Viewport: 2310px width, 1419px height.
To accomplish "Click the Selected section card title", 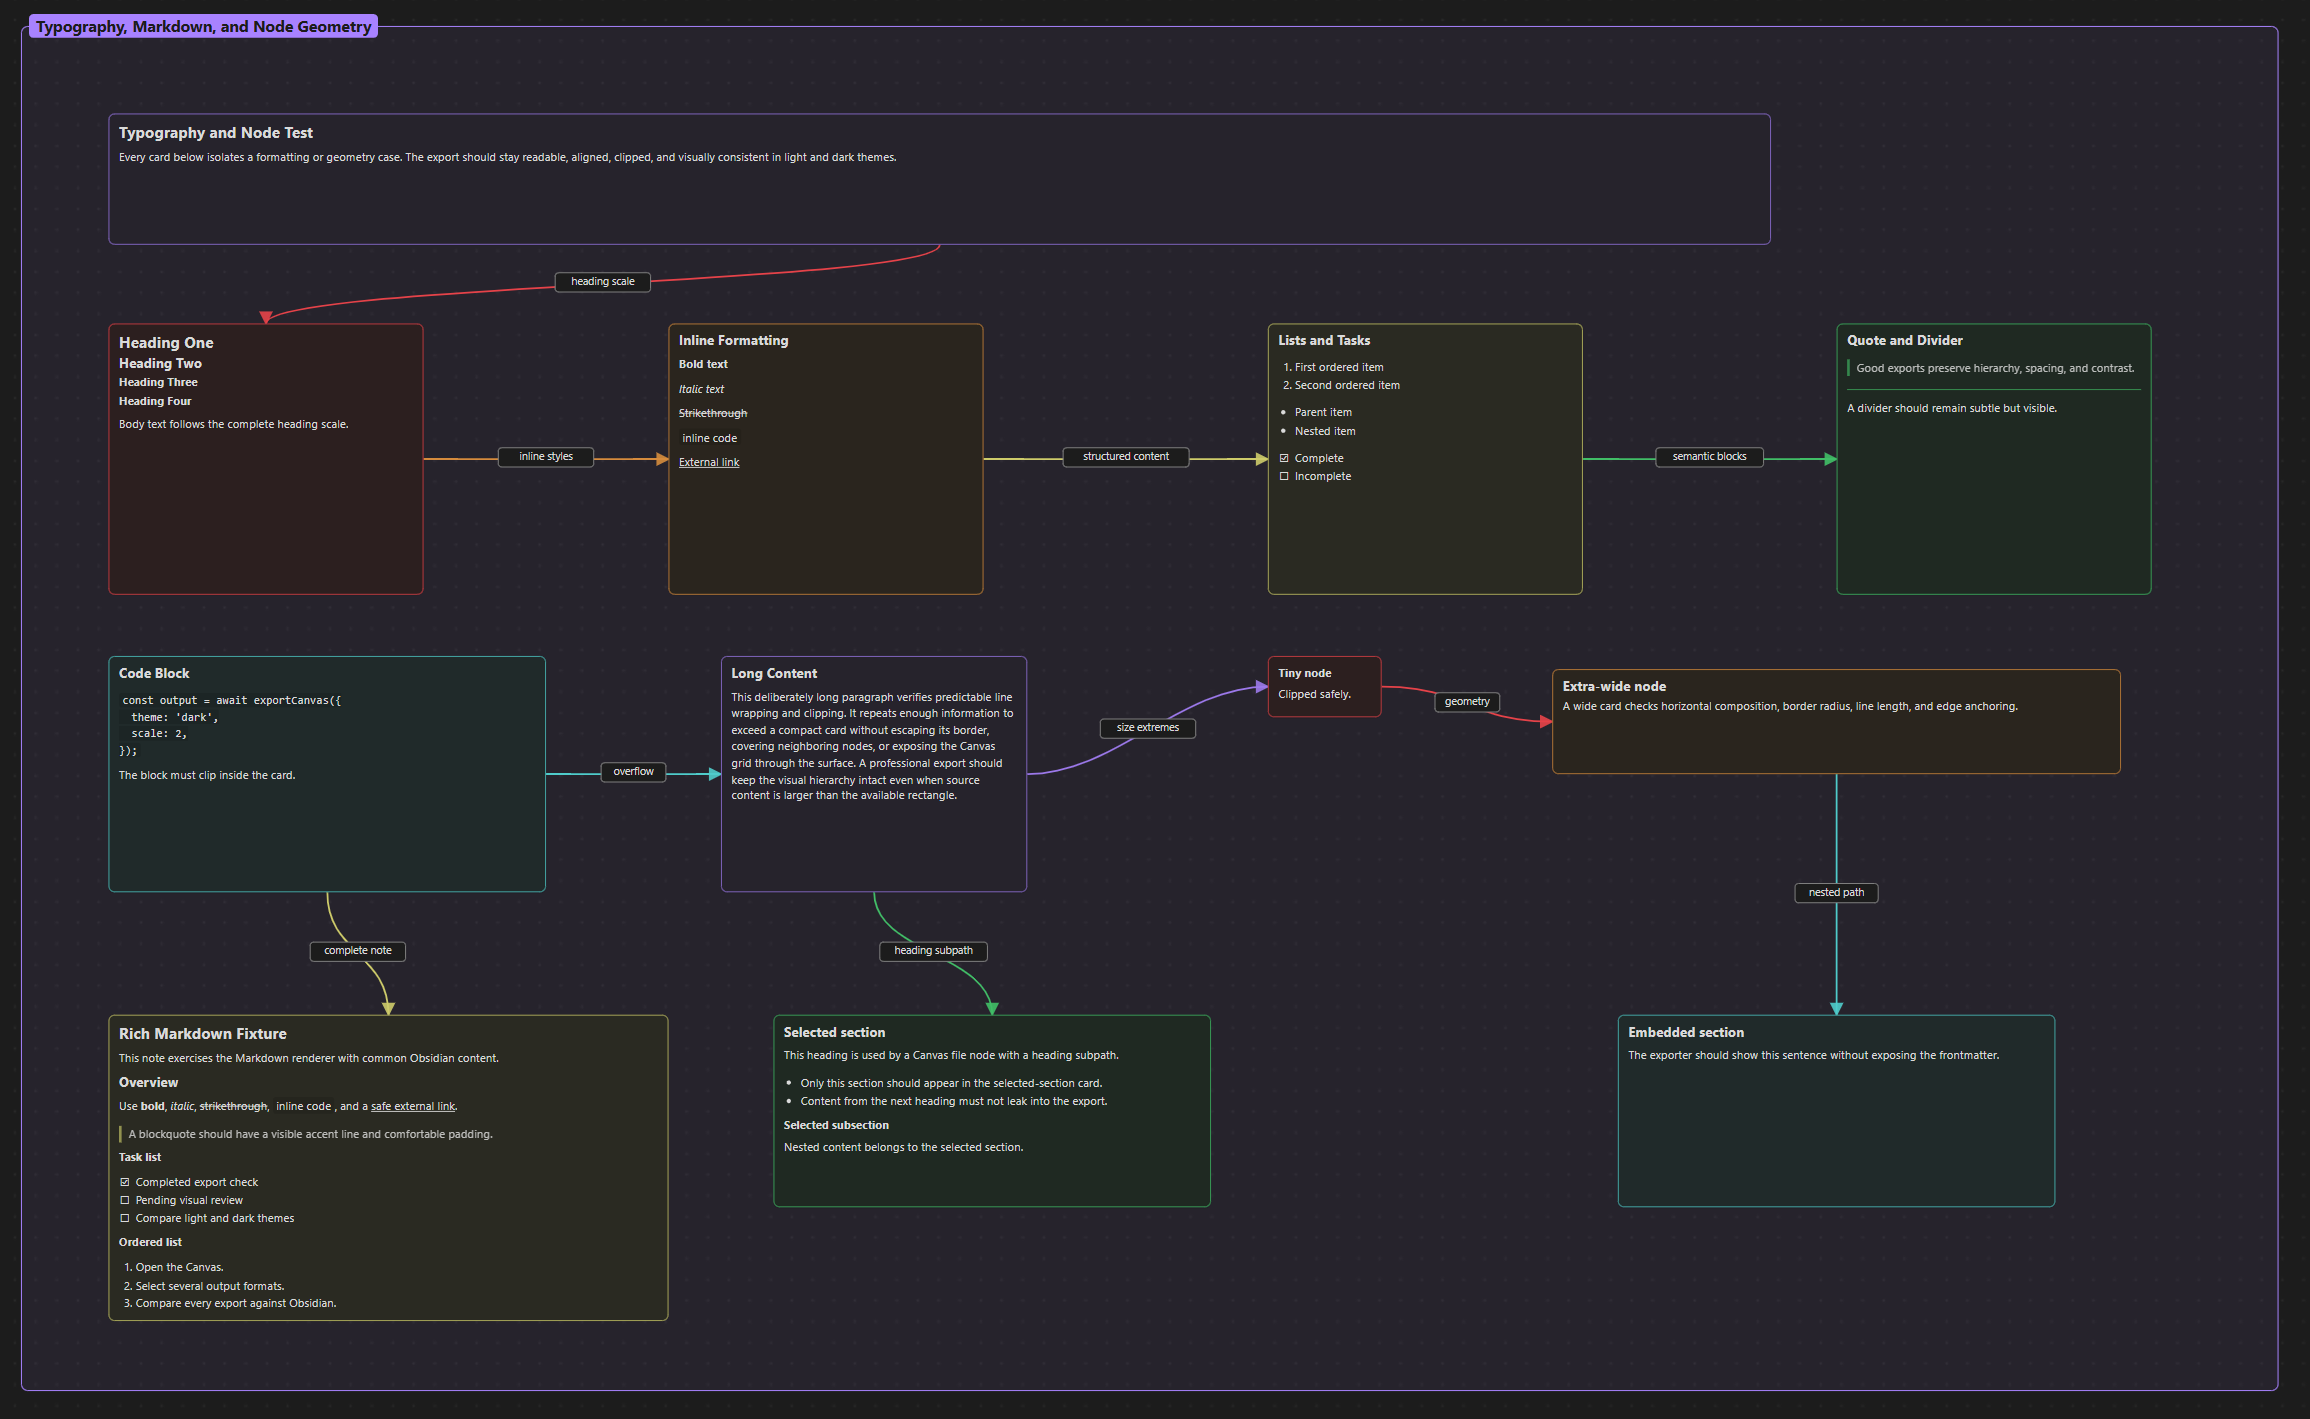I will pos(835,1033).
